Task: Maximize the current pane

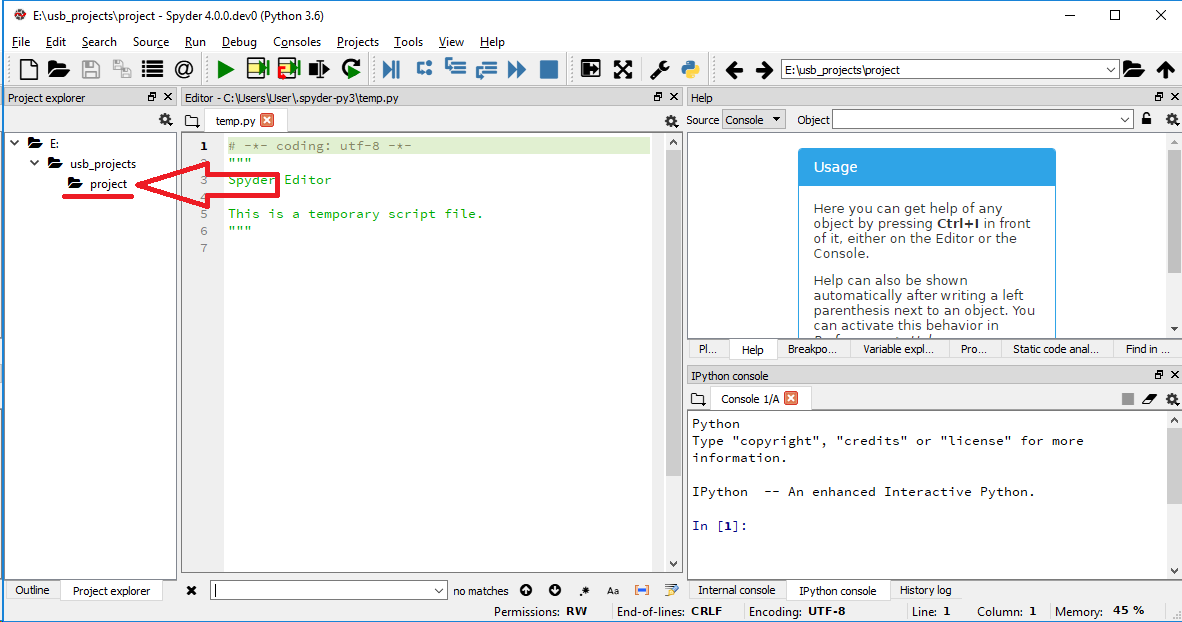Action: [591, 68]
